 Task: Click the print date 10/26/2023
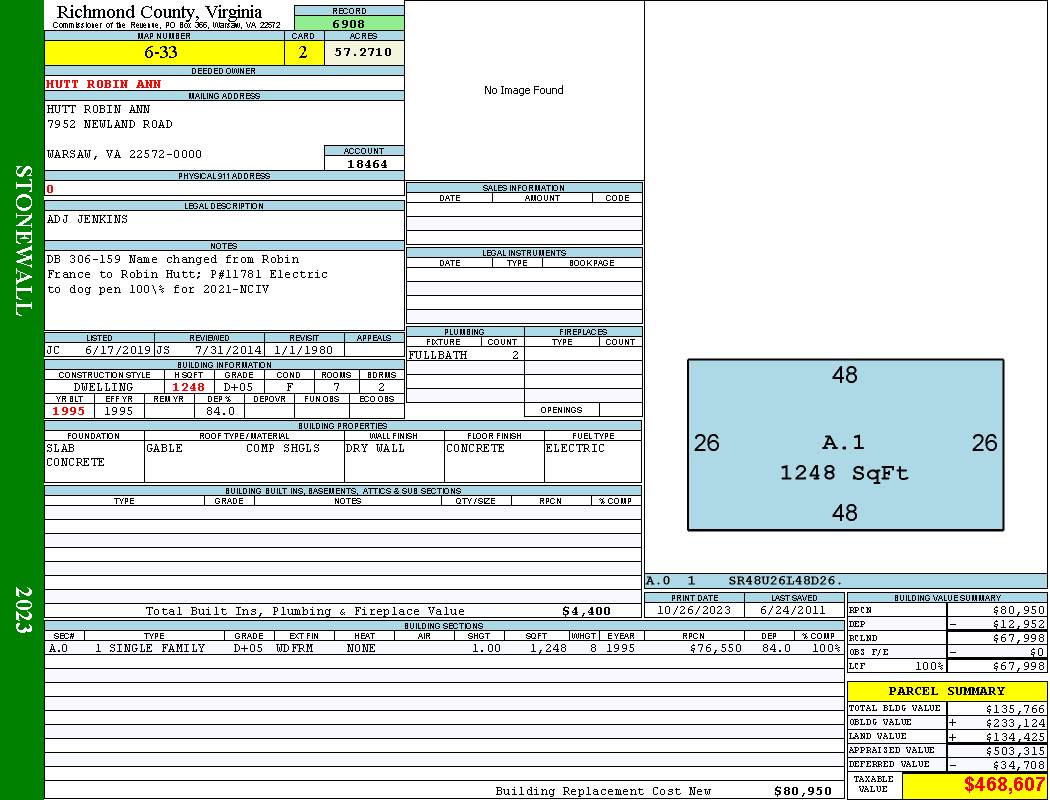click(695, 610)
